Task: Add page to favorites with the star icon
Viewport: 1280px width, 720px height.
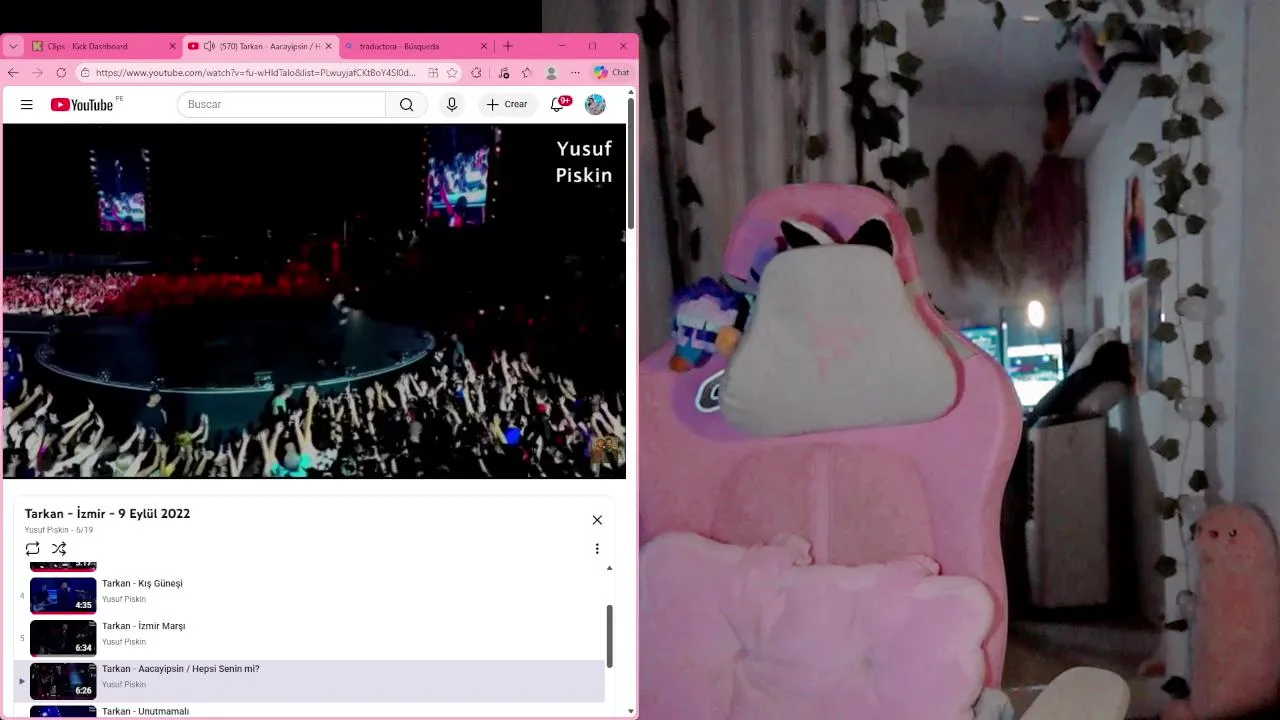Action: 452,73
